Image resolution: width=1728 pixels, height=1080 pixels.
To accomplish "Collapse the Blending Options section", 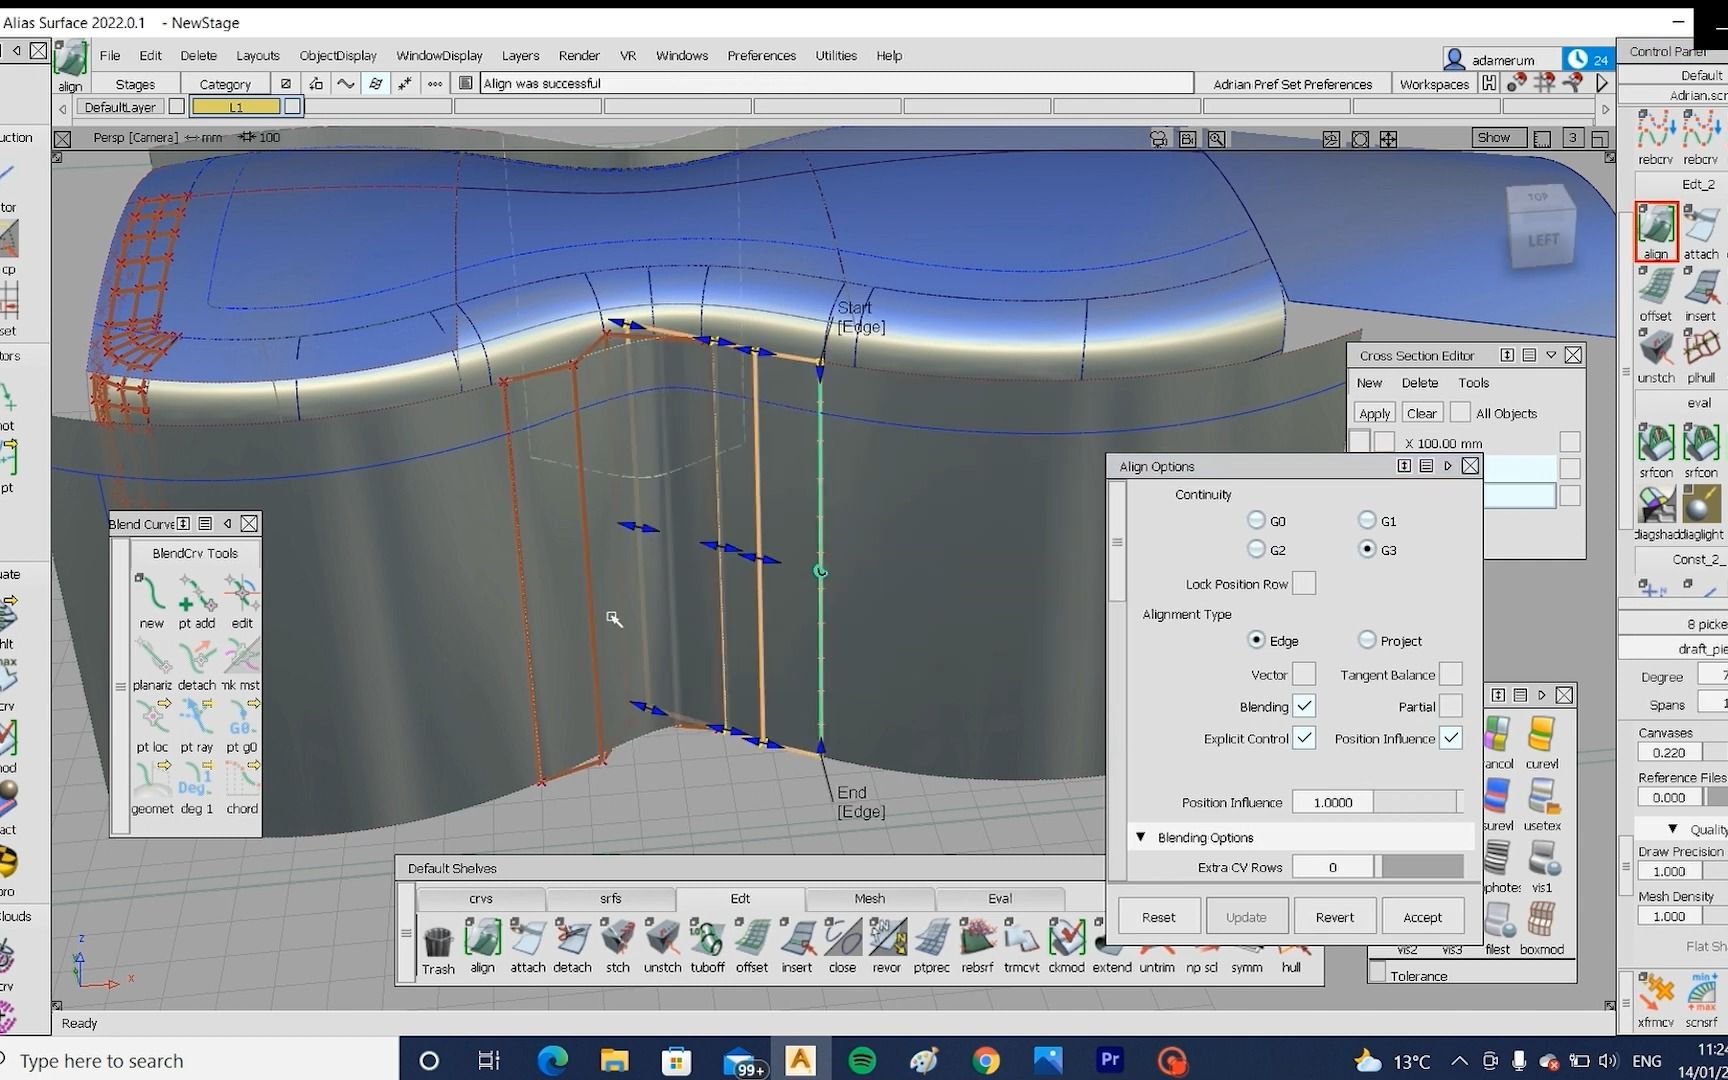I will point(1141,837).
